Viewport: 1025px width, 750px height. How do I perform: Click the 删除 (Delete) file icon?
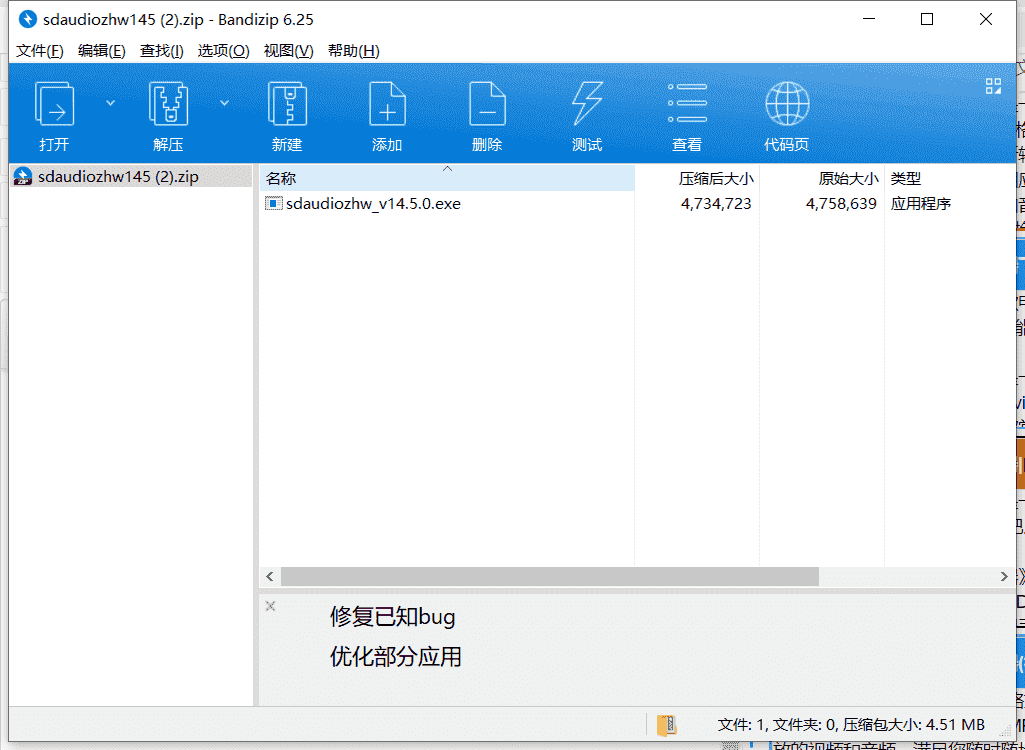point(487,105)
